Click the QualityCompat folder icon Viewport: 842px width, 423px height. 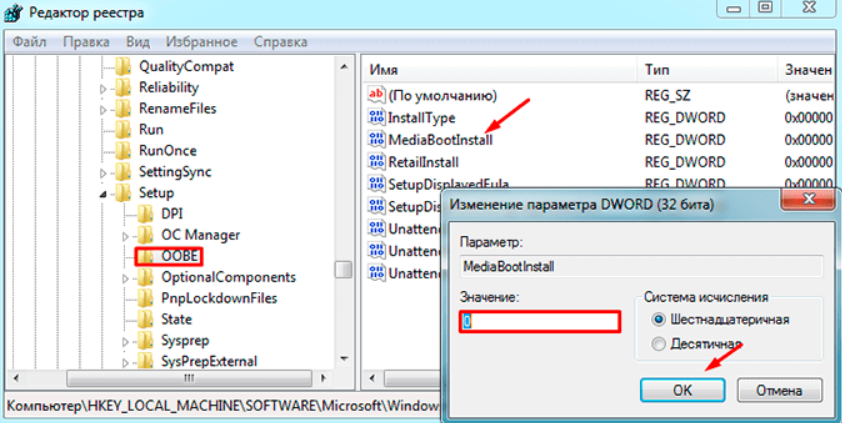pyautogui.click(x=123, y=66)
